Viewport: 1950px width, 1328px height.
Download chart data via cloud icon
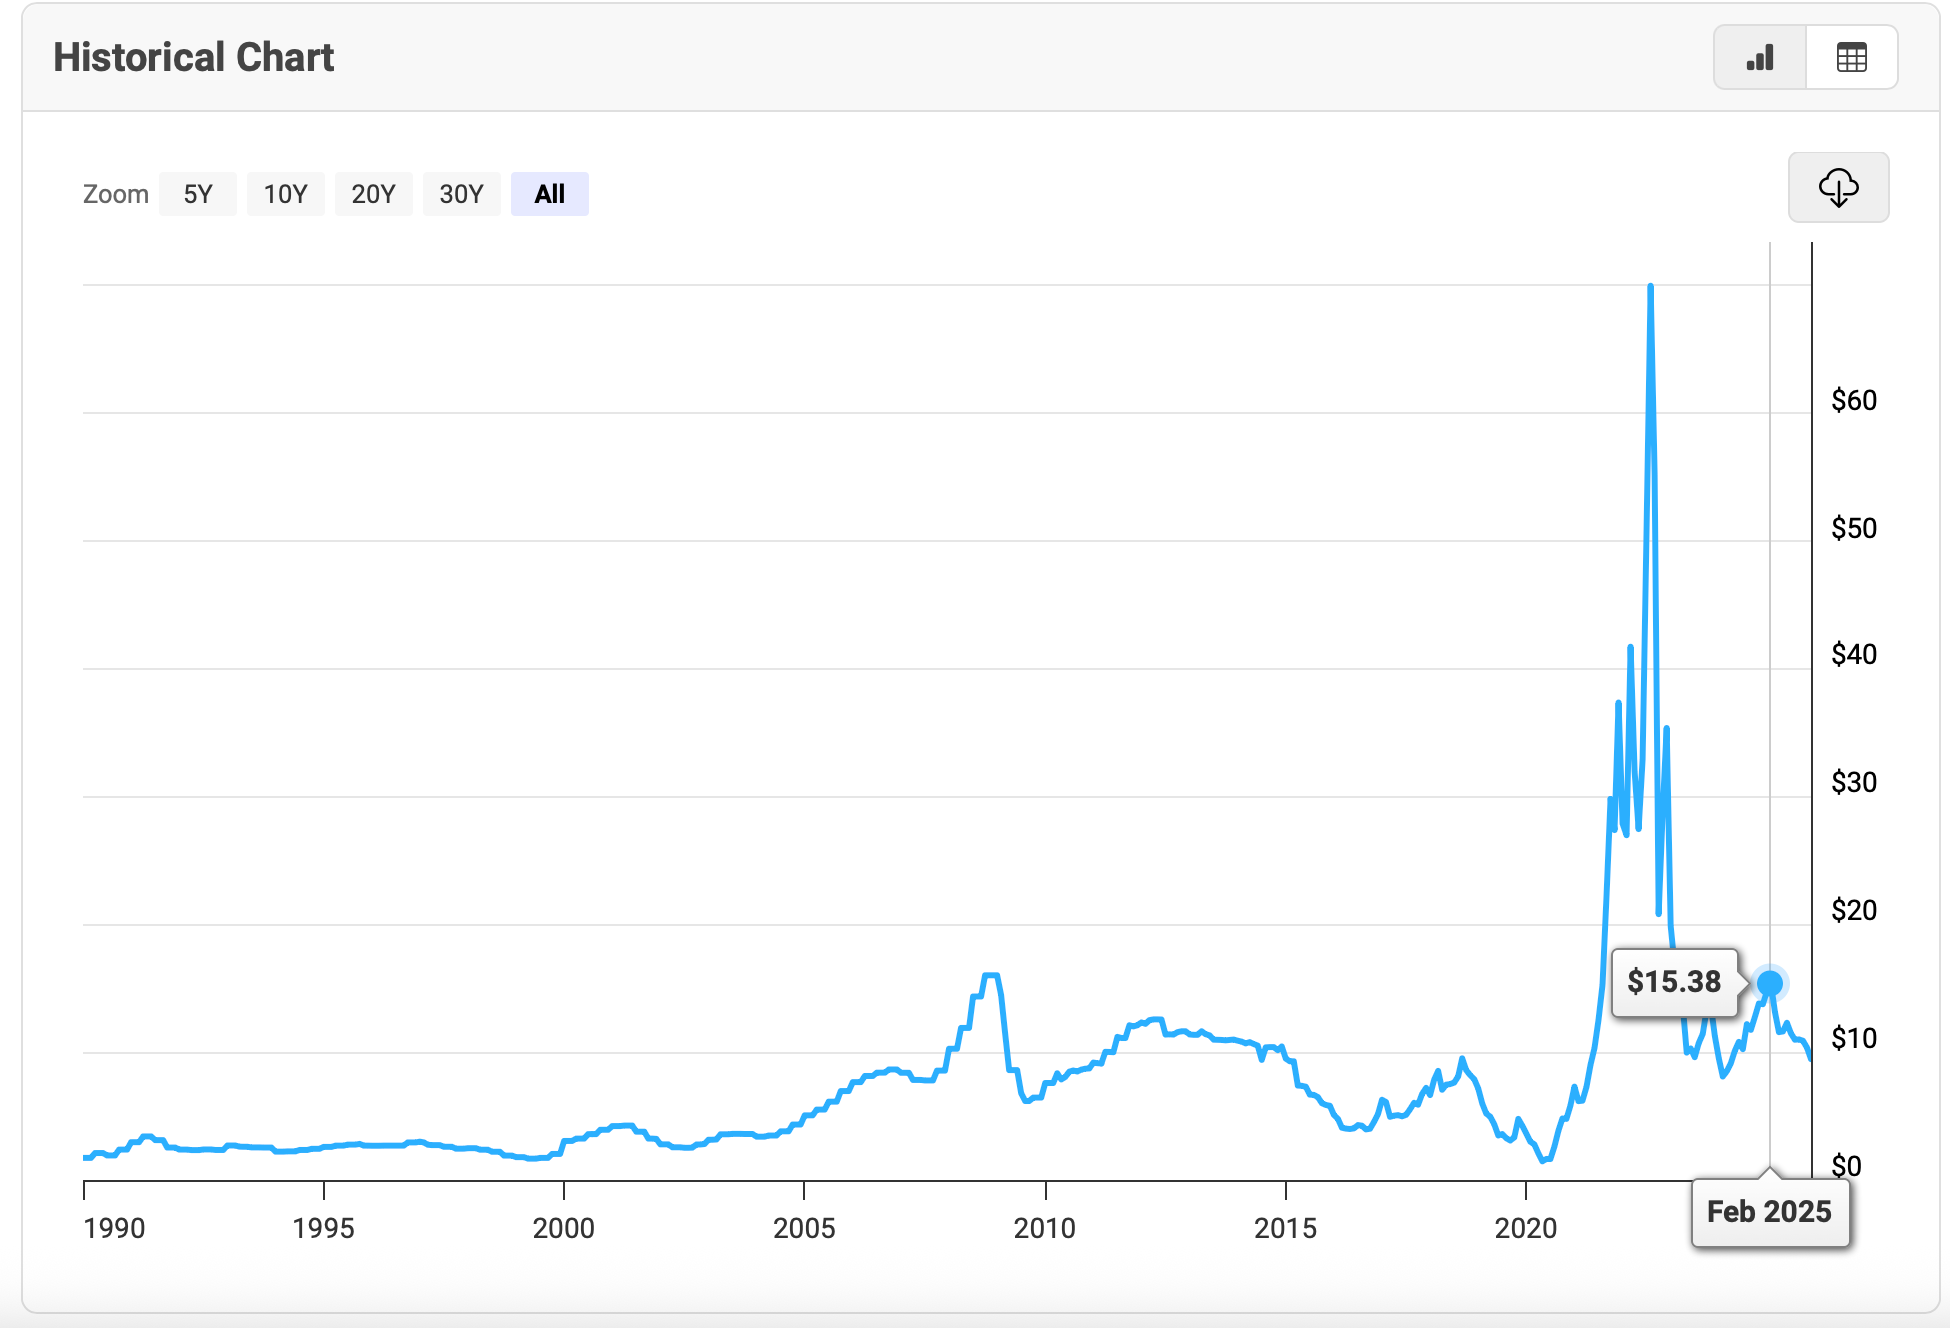pyautogui.click(x=1838, y=187)
